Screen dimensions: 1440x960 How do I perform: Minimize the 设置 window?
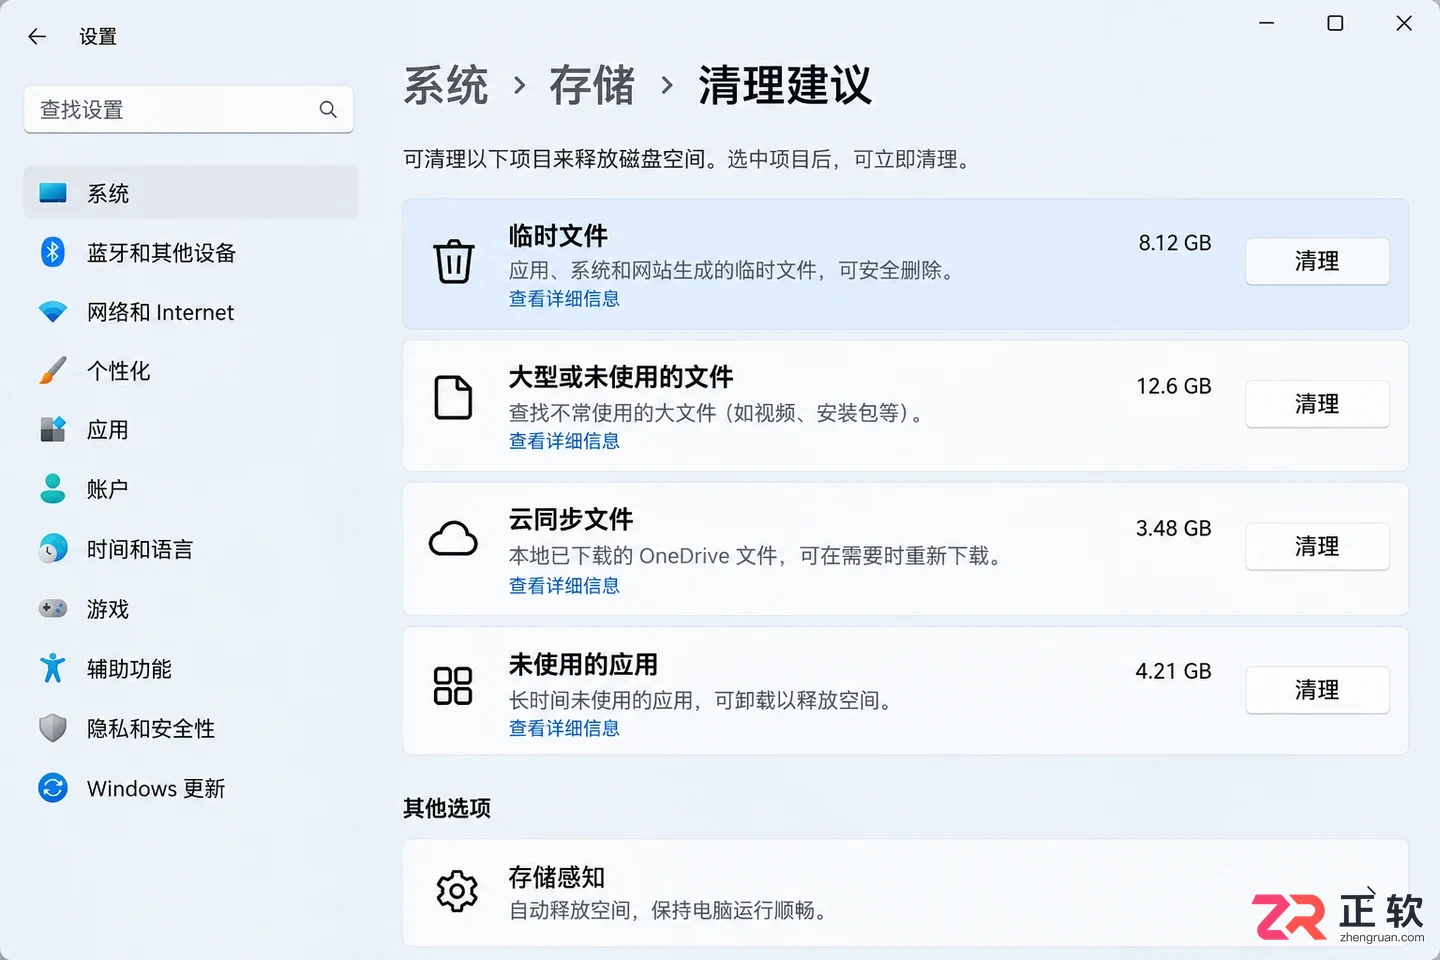click(1266, 23)
